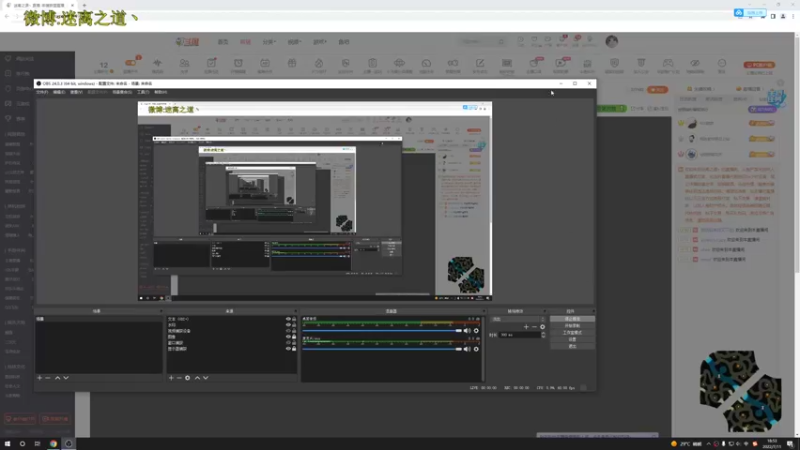800x450 pixels.
Task: Toggle visibility of second source in list
Action: point(288,325)
